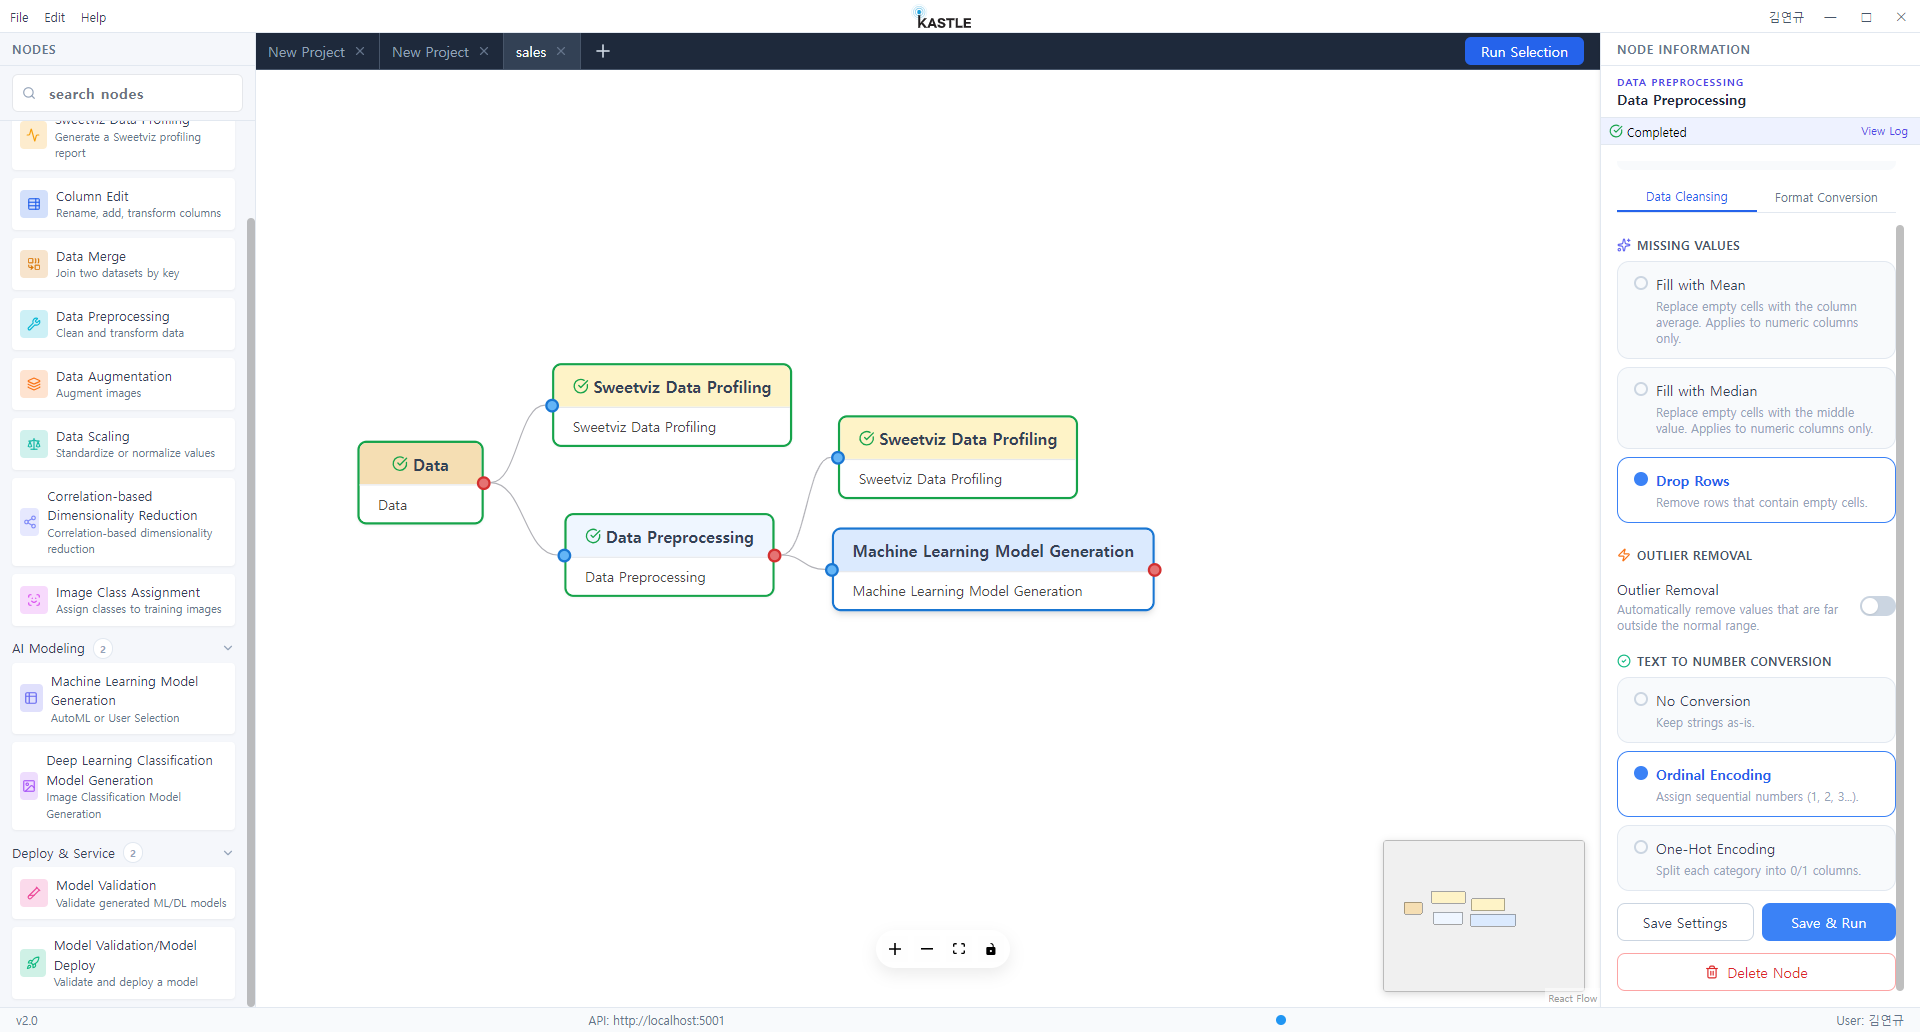Select the Ordinal Encoding option
The image size is (1920, 1032).
(1756, 784)
